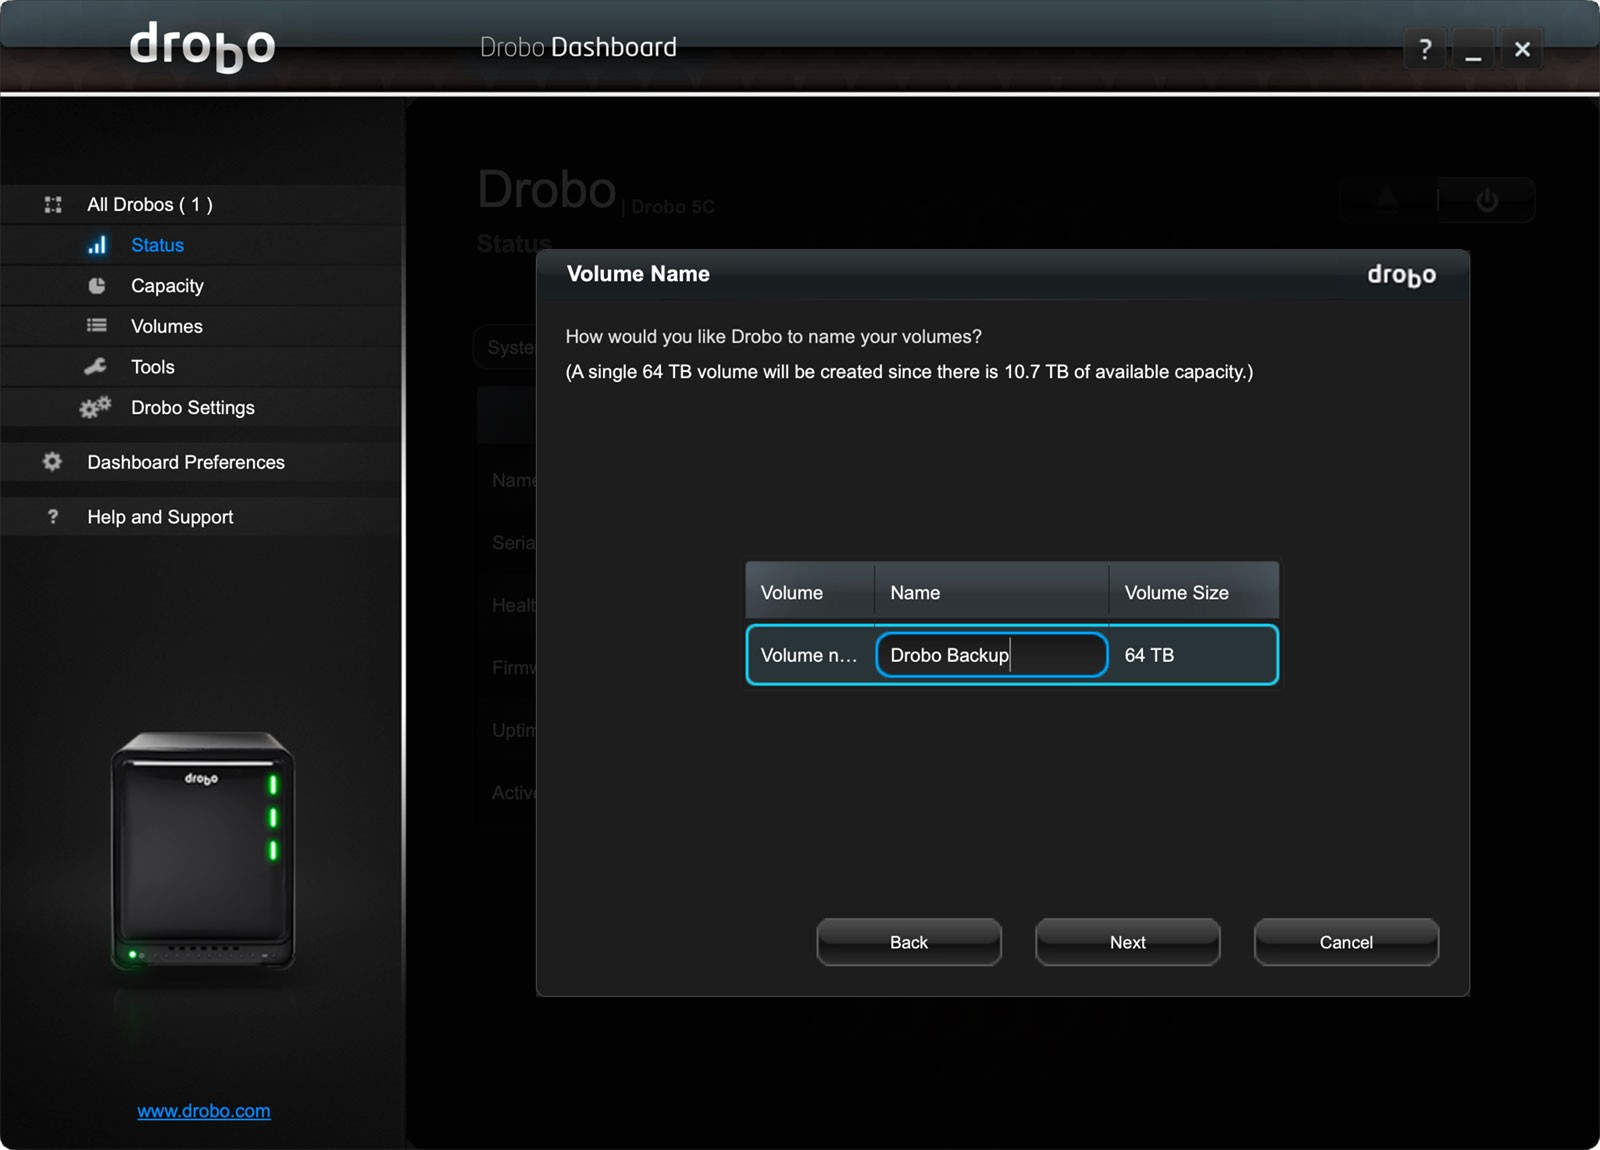The height and width of the screenshot is (1150, 1600).
Task: Select the 64 TB volume size cell
Action: point(1190,655)
